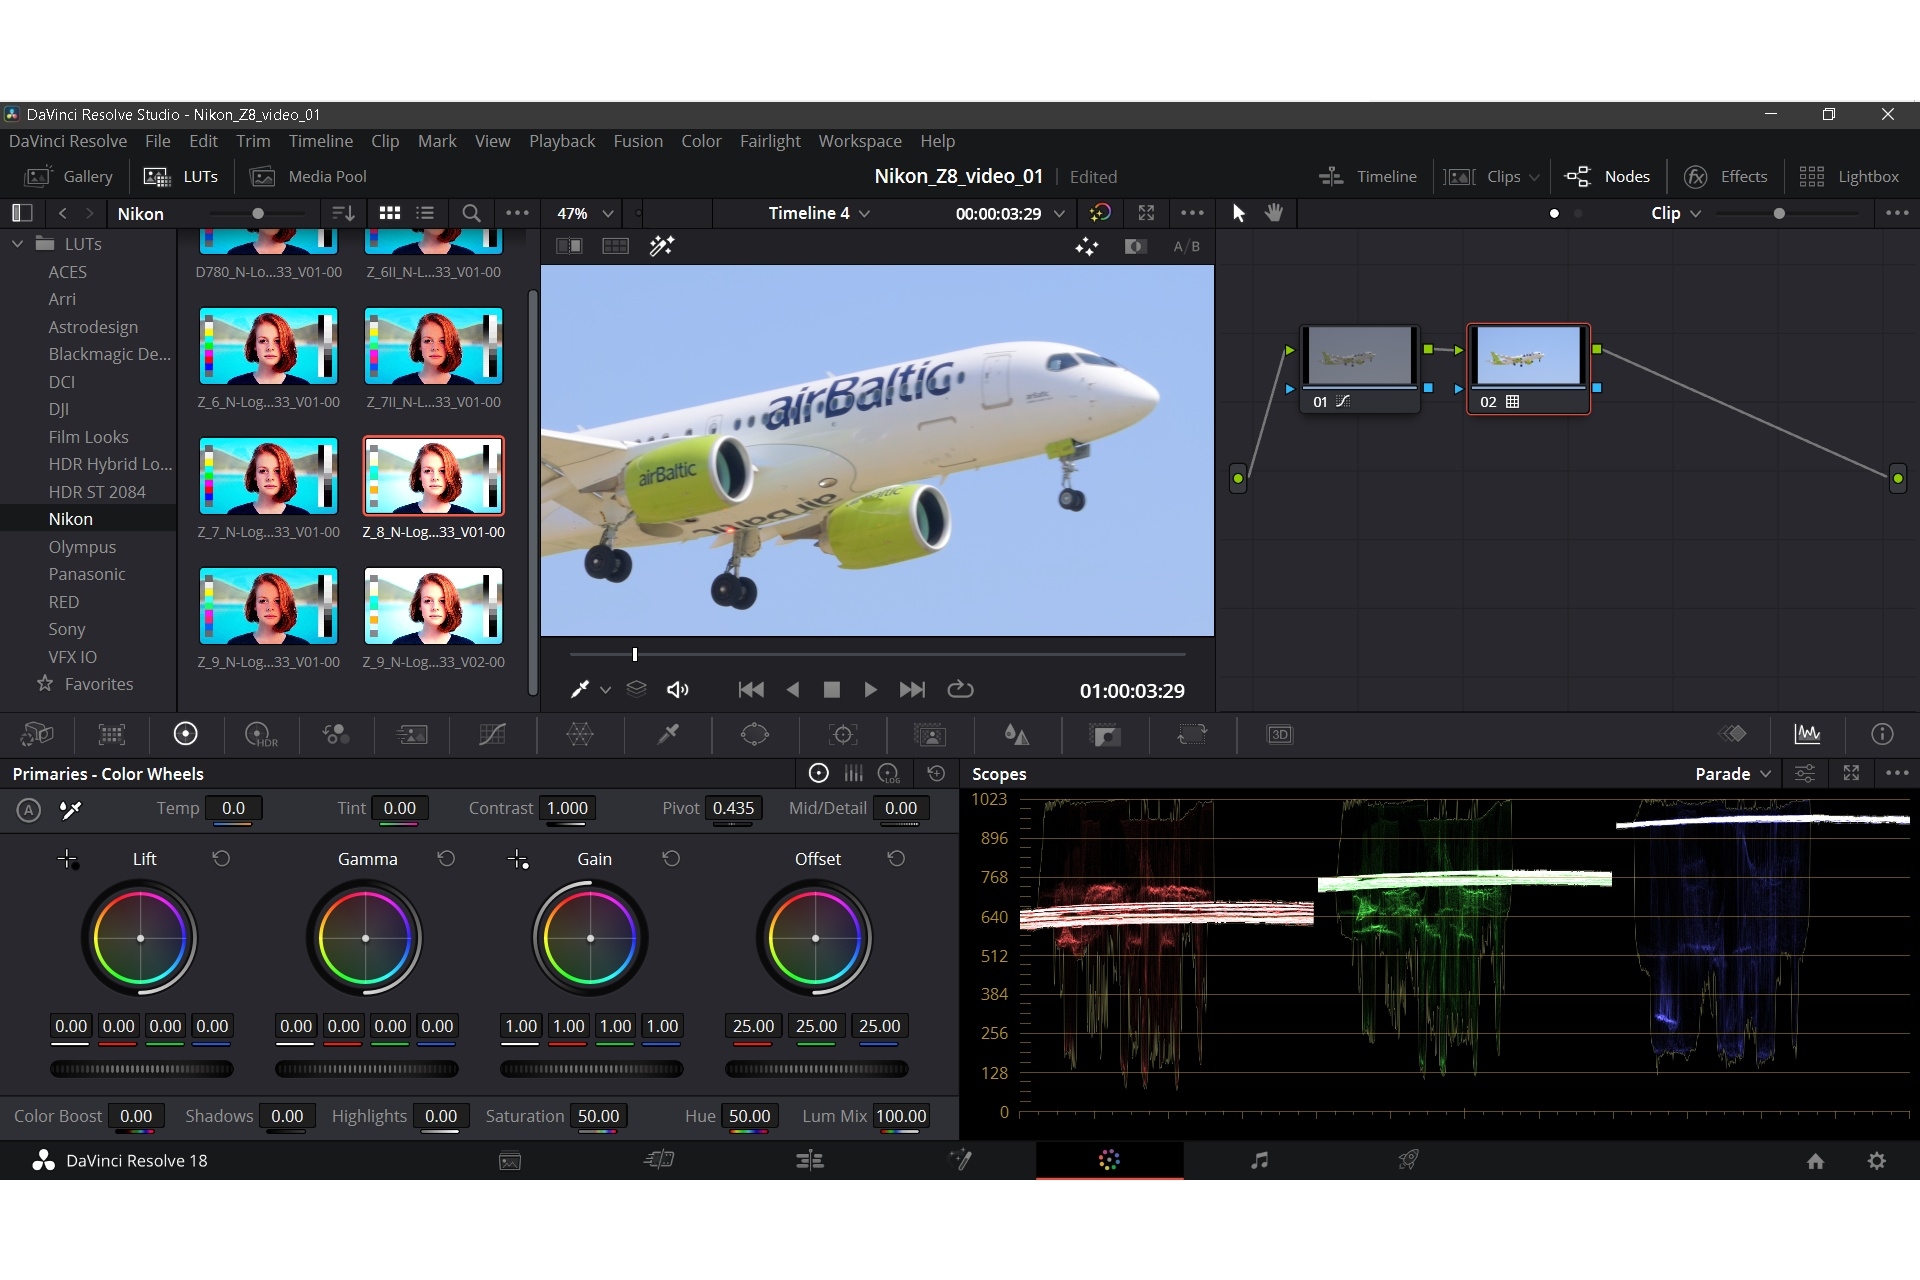
Task: Open the Tracker palette
Action: tap(843, 735)
